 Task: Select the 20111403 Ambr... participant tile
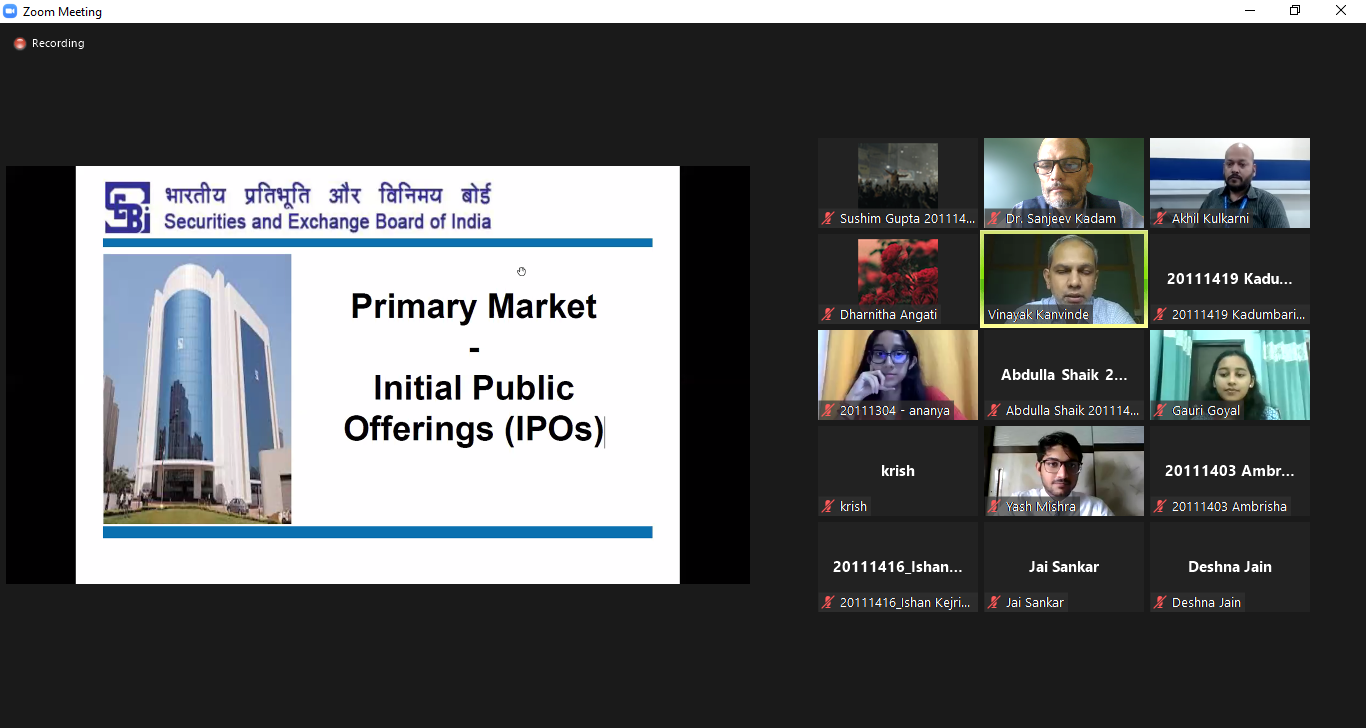[x=1230, y=471]
